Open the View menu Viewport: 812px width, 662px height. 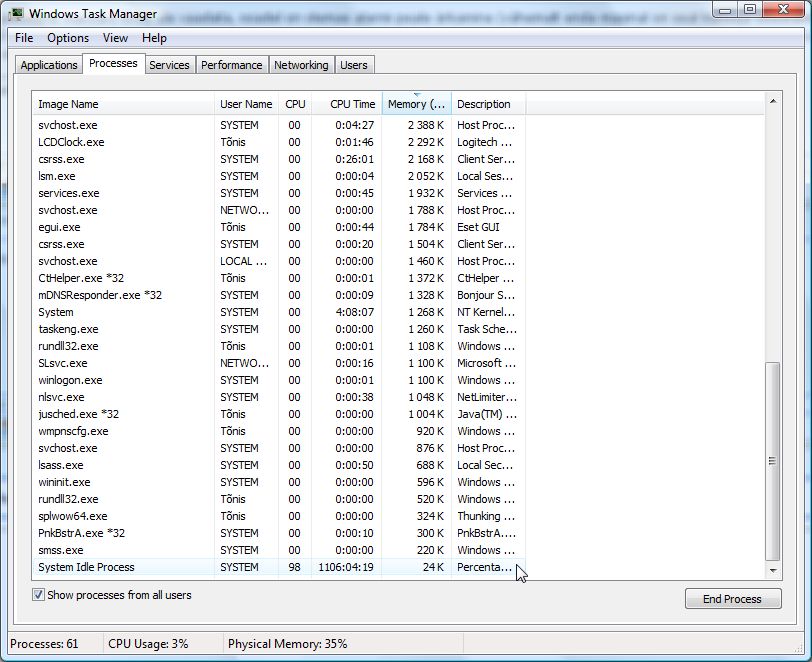coord(115,38)
